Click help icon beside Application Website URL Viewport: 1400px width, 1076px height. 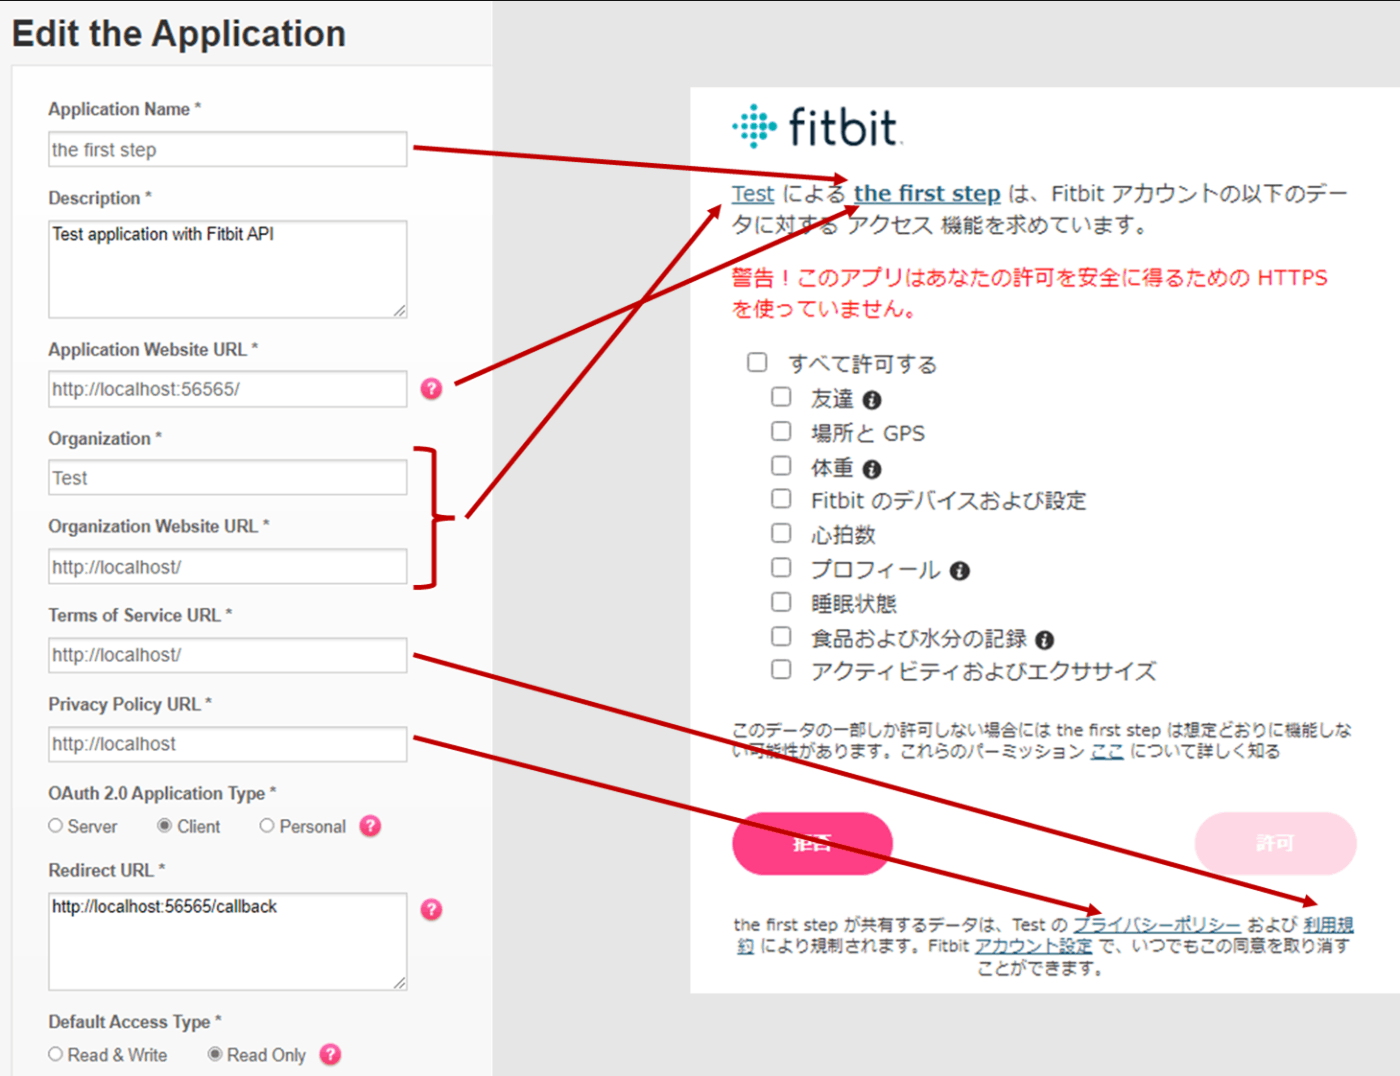point(431,388)
